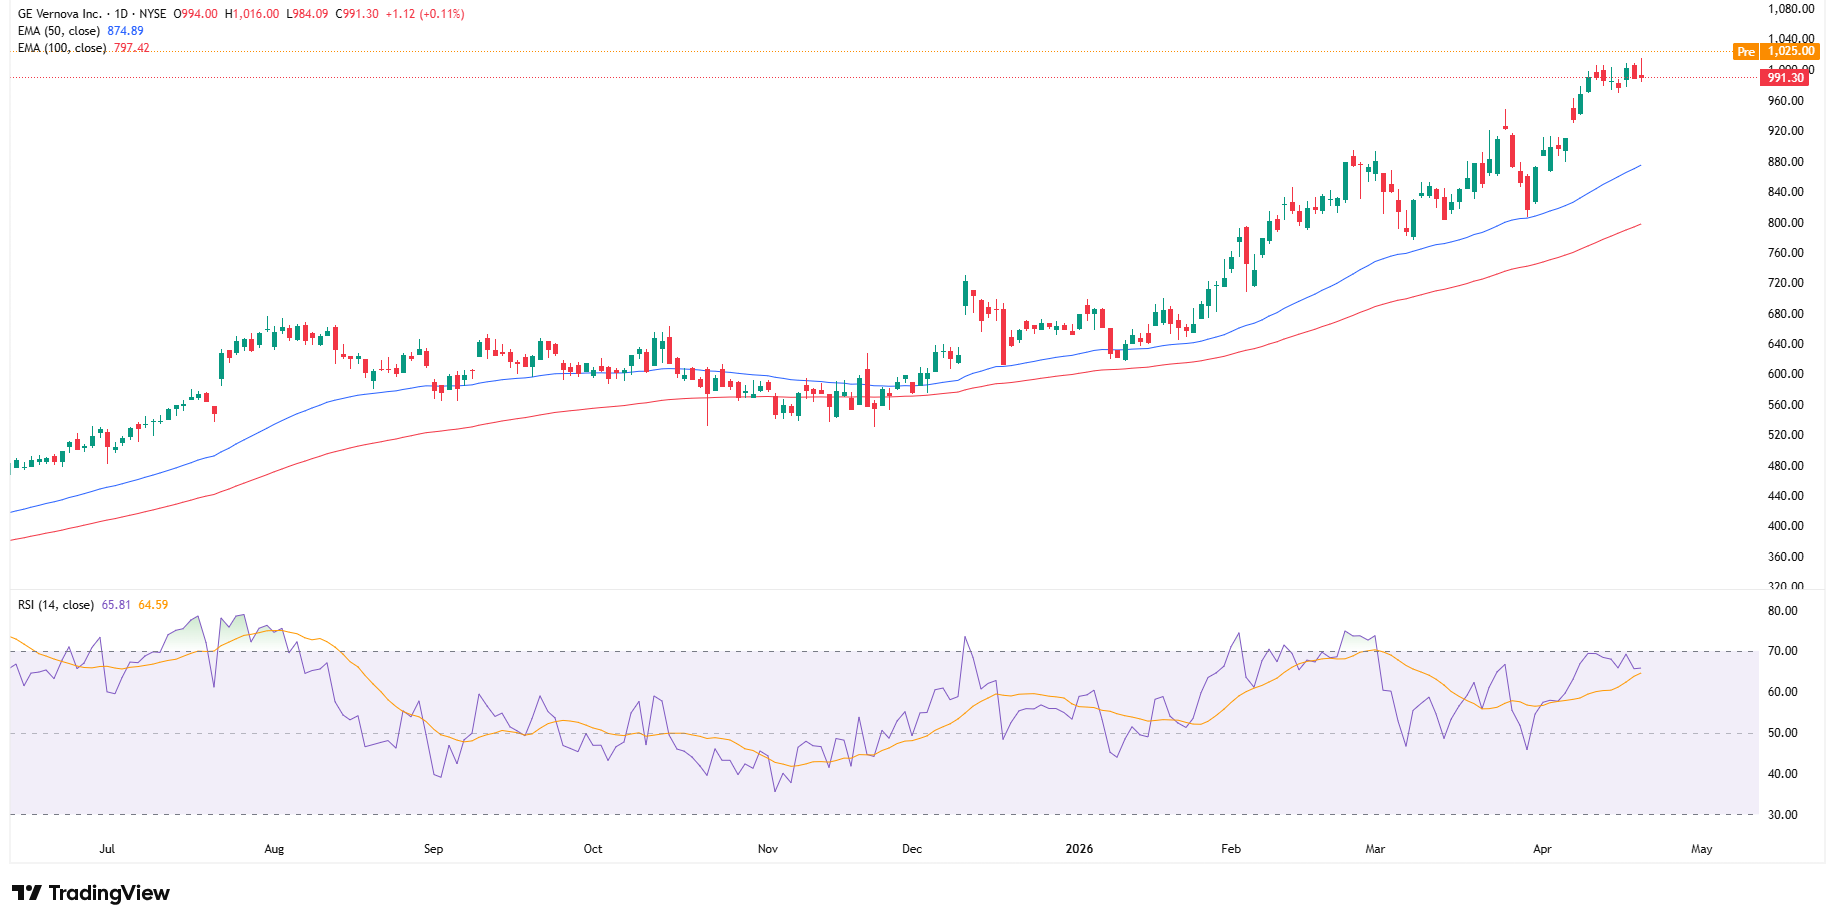This screenshot has height=923, width=1835.
Task: Click the Jul label on the time axis
Action: 107,849
